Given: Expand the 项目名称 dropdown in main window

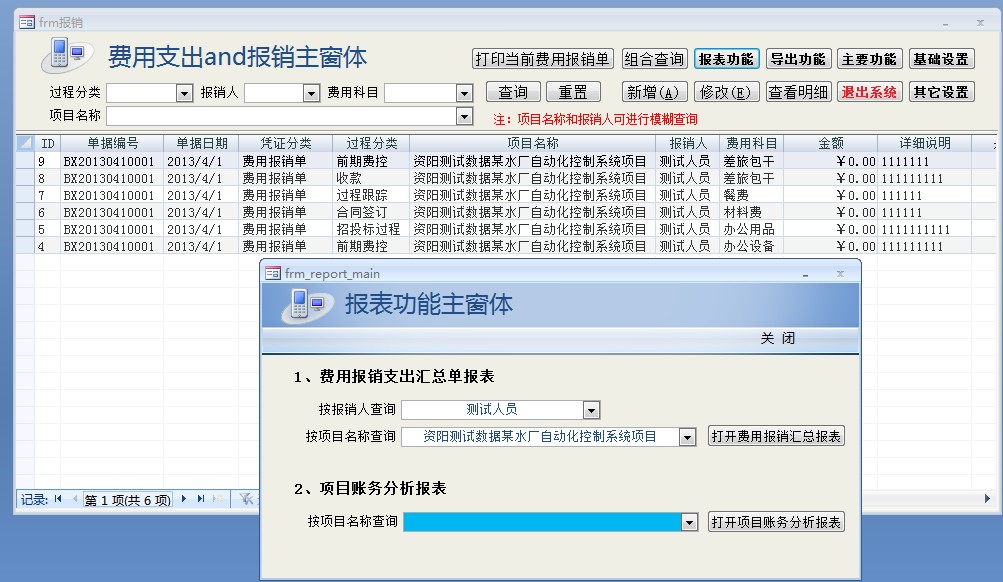Looking at the screenshot, I should pos(464,116).
